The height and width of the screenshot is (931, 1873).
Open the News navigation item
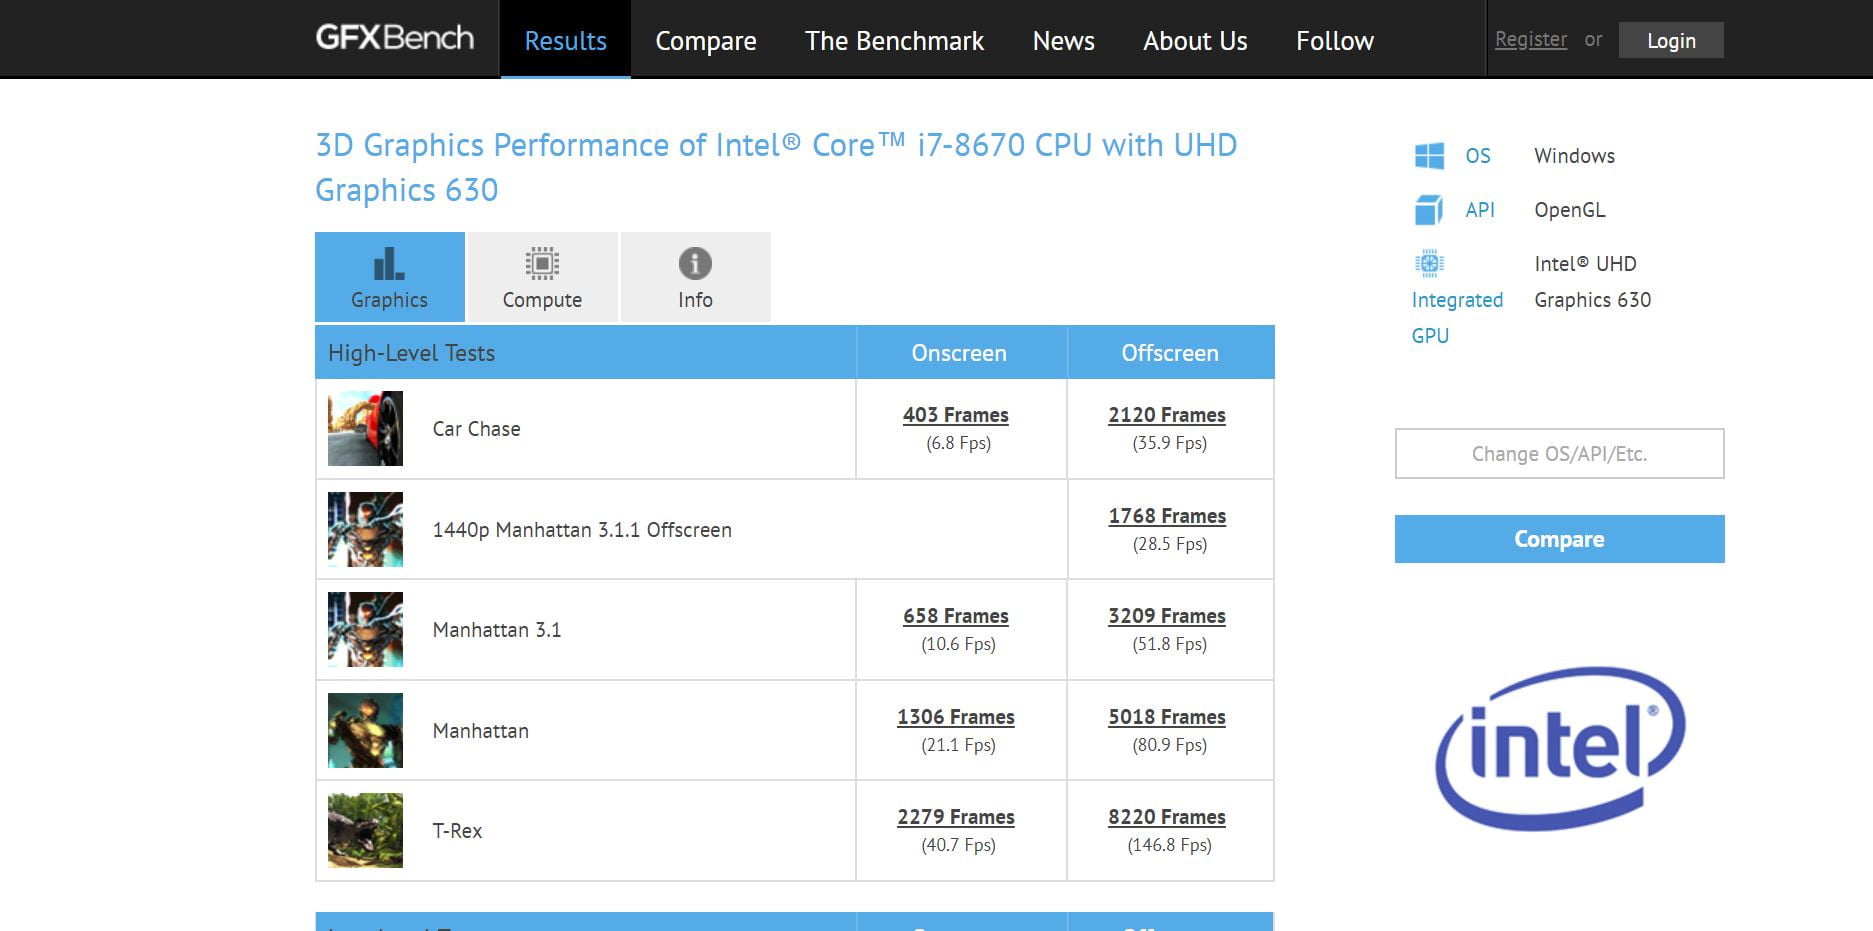1063,41
